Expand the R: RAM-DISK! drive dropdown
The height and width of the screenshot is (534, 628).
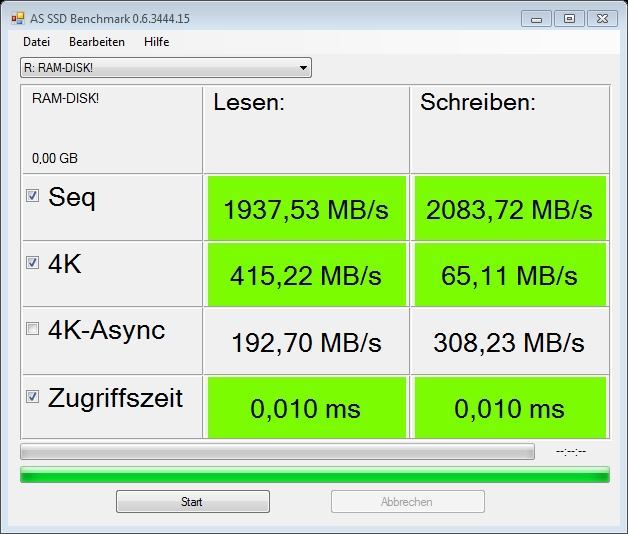[166, 68]
